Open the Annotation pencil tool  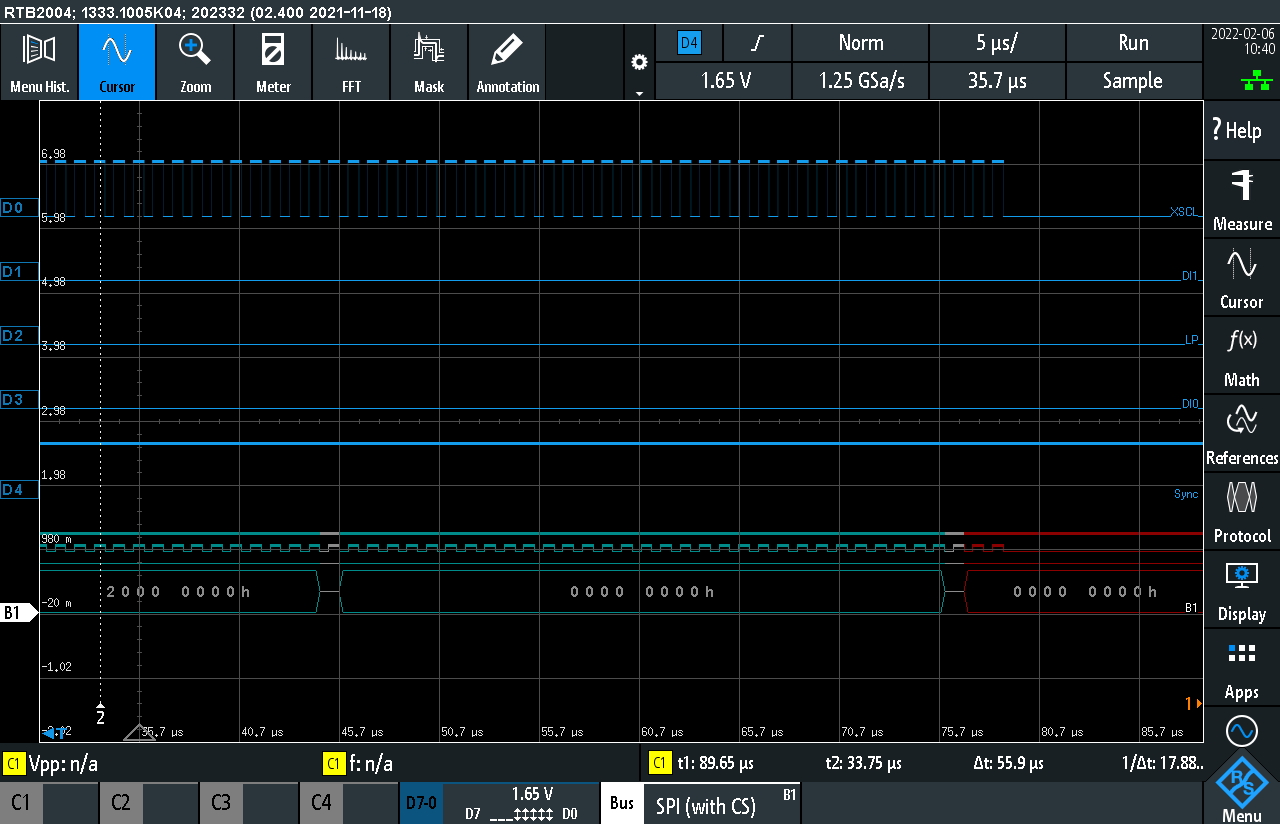click(507, 62)
